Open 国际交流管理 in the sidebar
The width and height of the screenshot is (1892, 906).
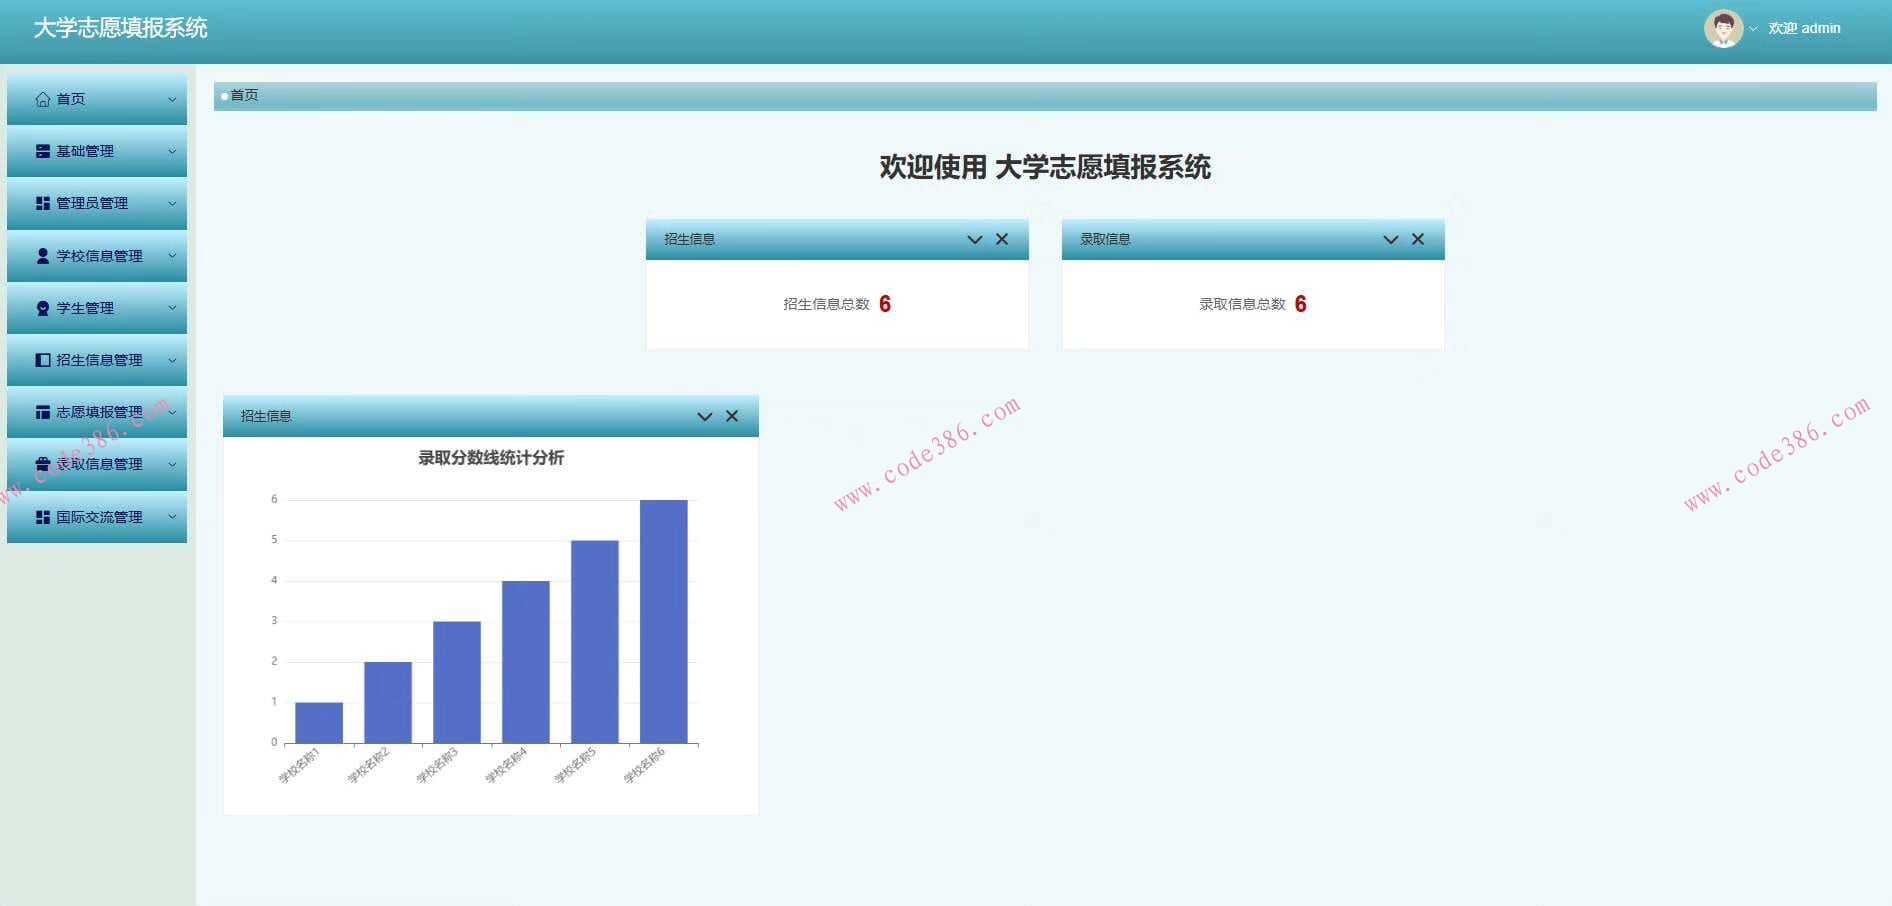click(x=97, y=517)
